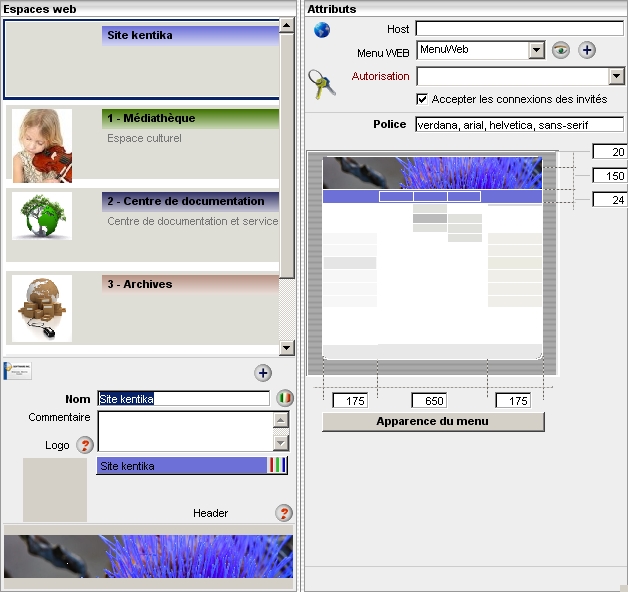Click the top margin field showing 20

pyautogui.click(x=610, y=152)
